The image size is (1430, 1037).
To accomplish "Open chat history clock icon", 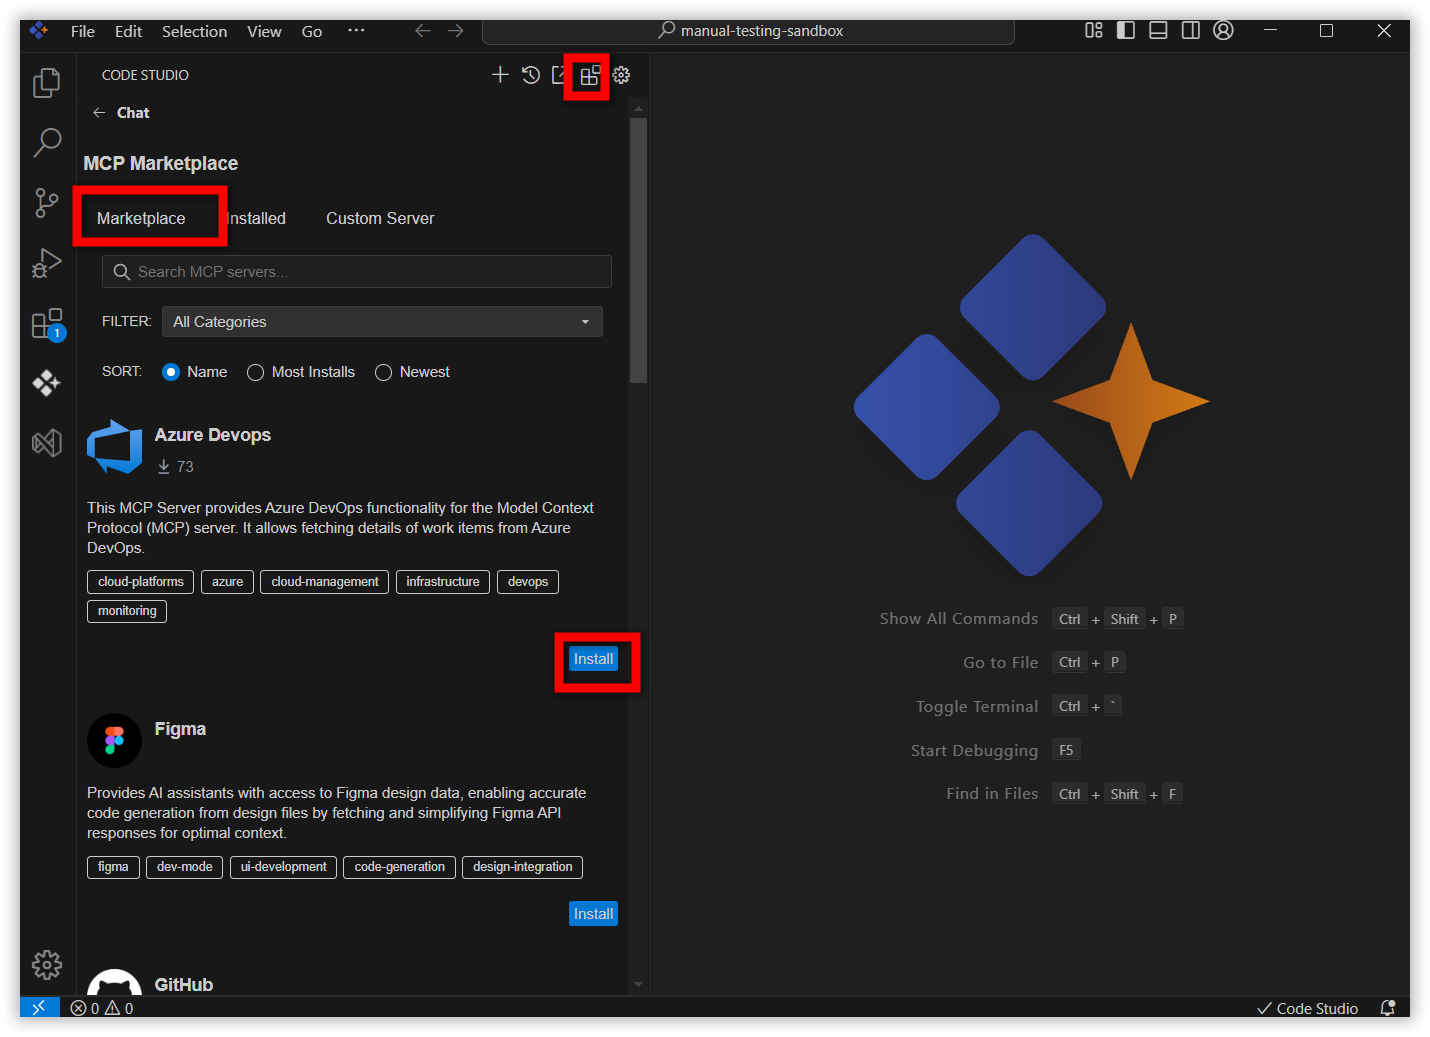I will pyautogui.click(x=531, y=75).
